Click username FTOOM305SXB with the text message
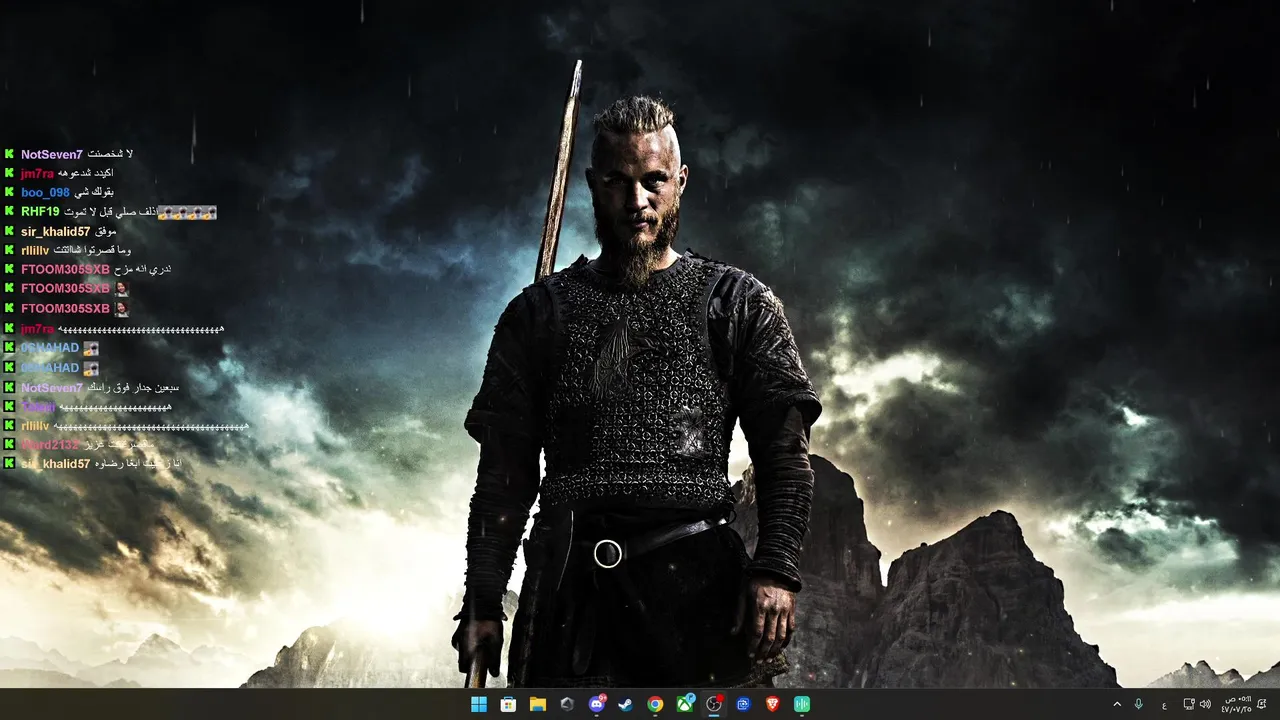The height and width of the screenshot is (720, 1280). click(x=65, y=269)
